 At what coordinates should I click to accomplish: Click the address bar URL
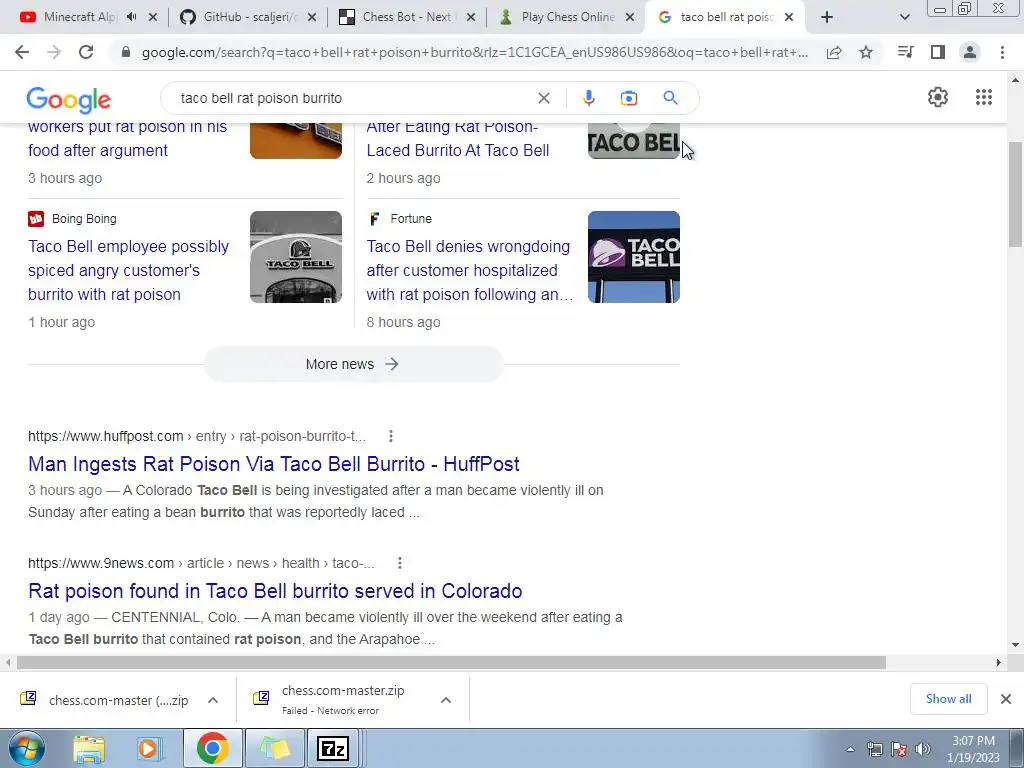click(x=475, y=52)
